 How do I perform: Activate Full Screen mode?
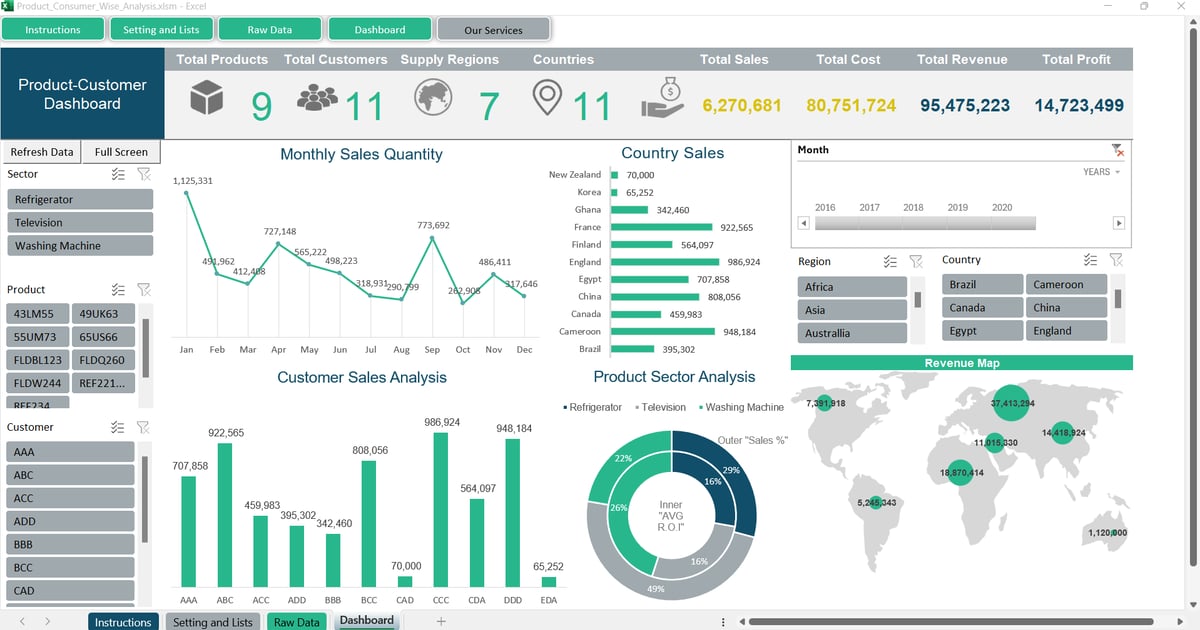pyautogui.click(x=120, y=151)
